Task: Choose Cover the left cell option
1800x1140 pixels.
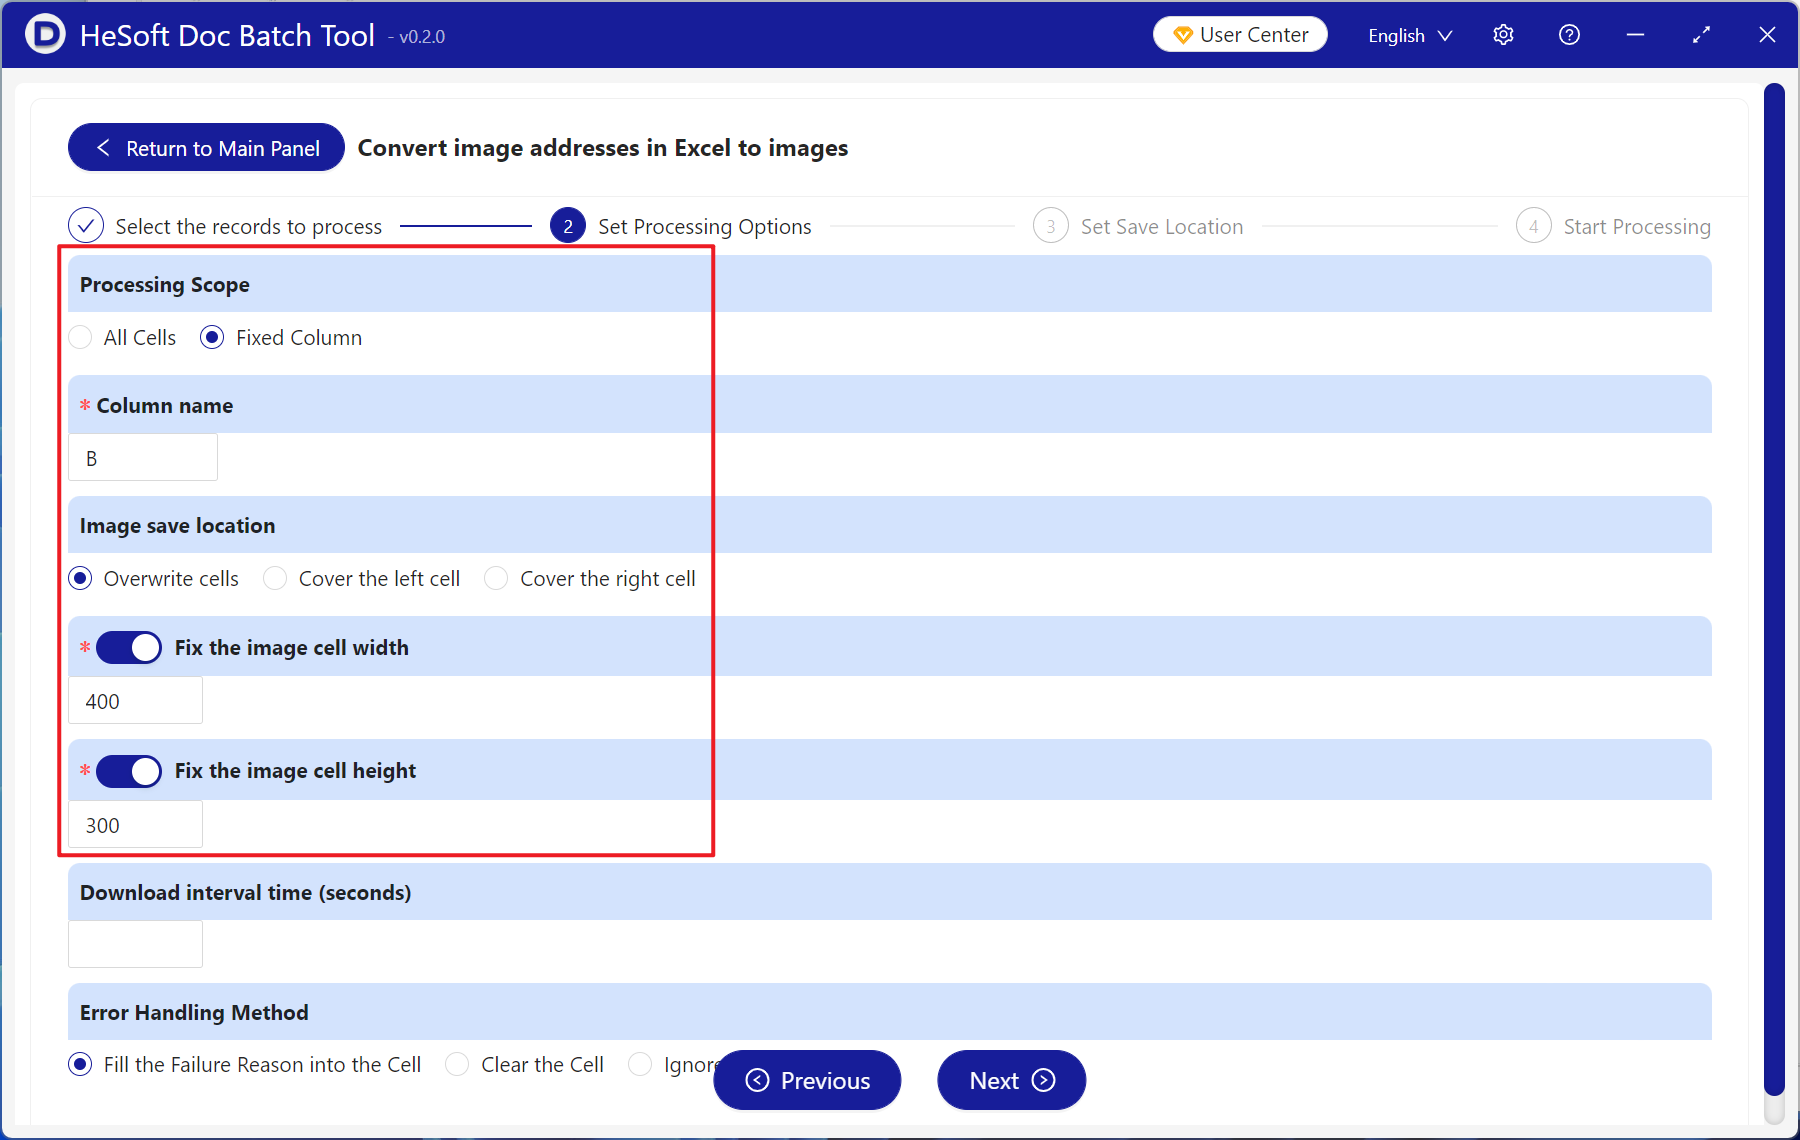Action: [275, 579]
